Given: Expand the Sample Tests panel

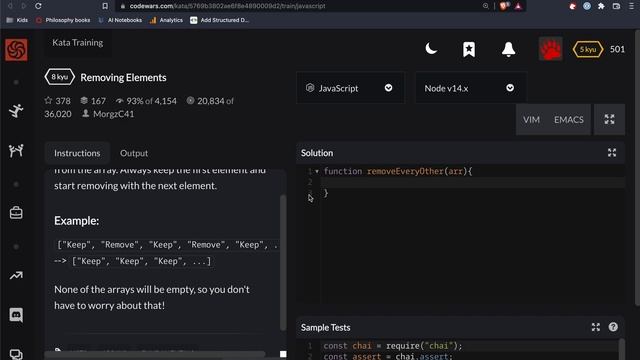Looking at the screenshot, I should (596, 327).
